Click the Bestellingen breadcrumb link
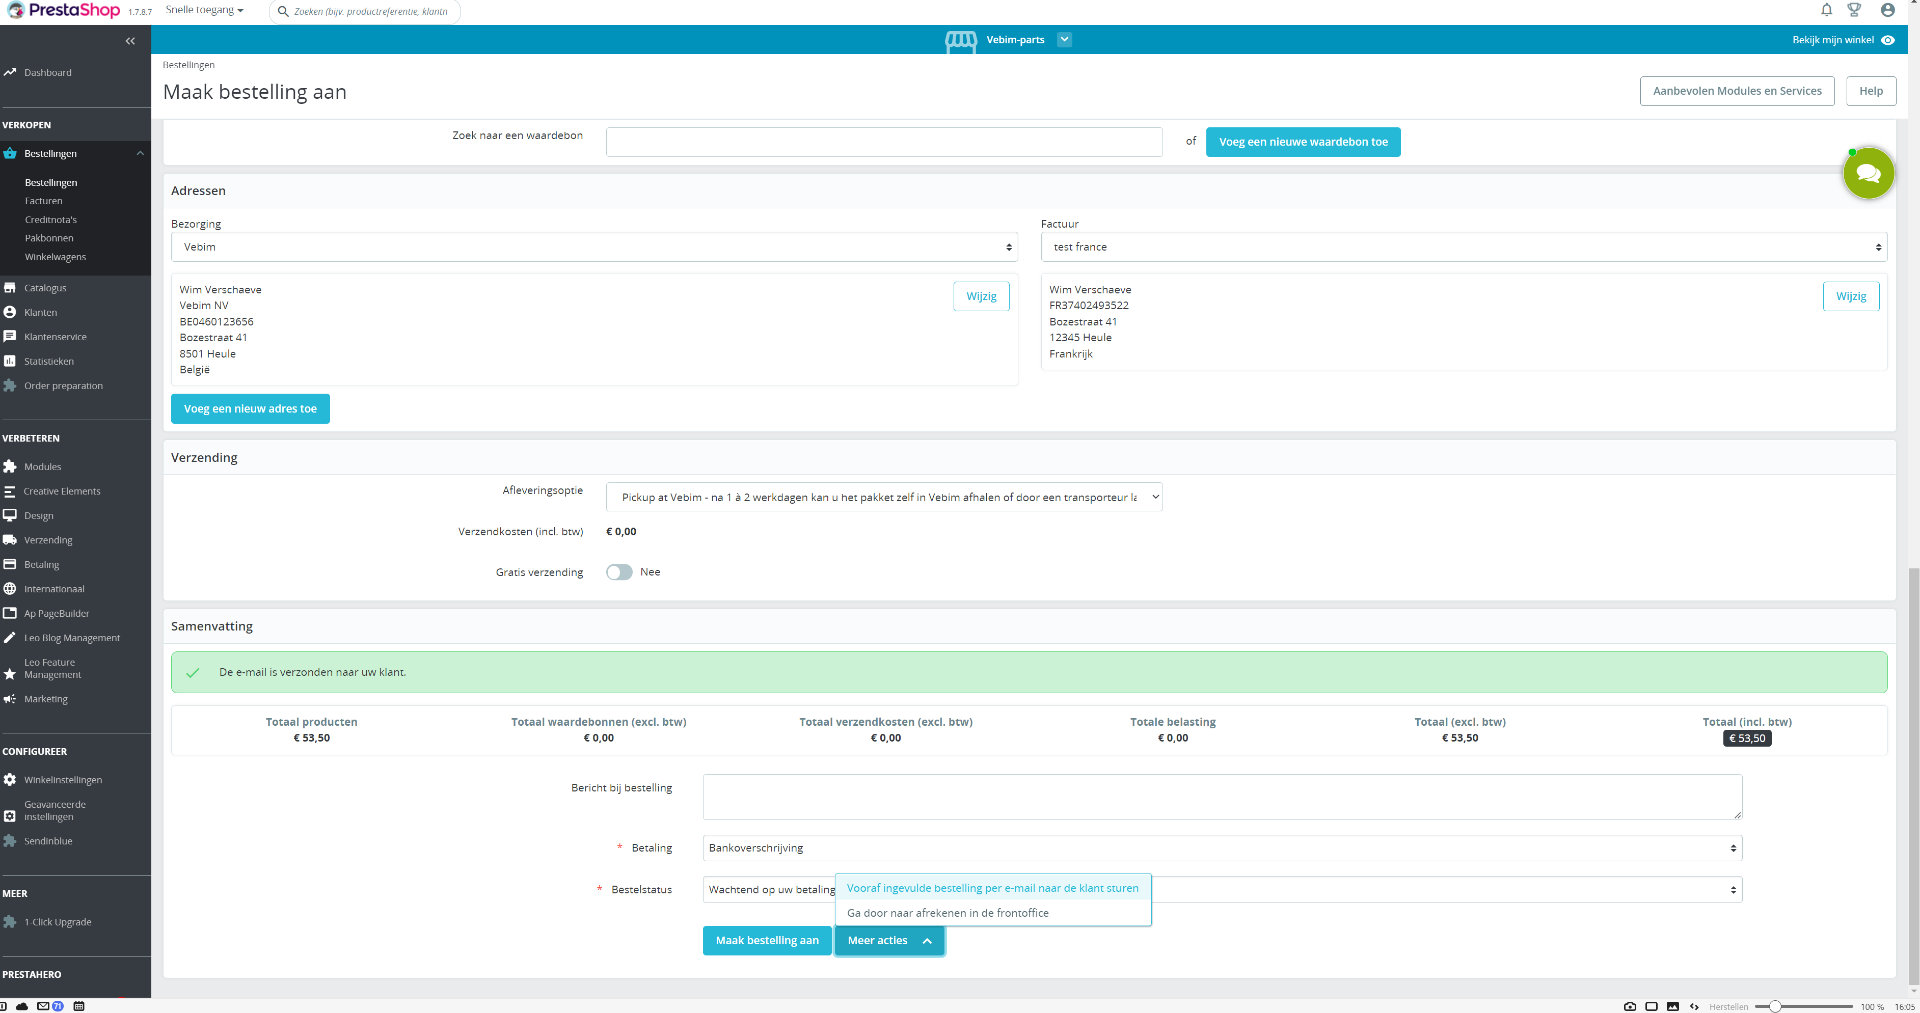 click(189, 65)
